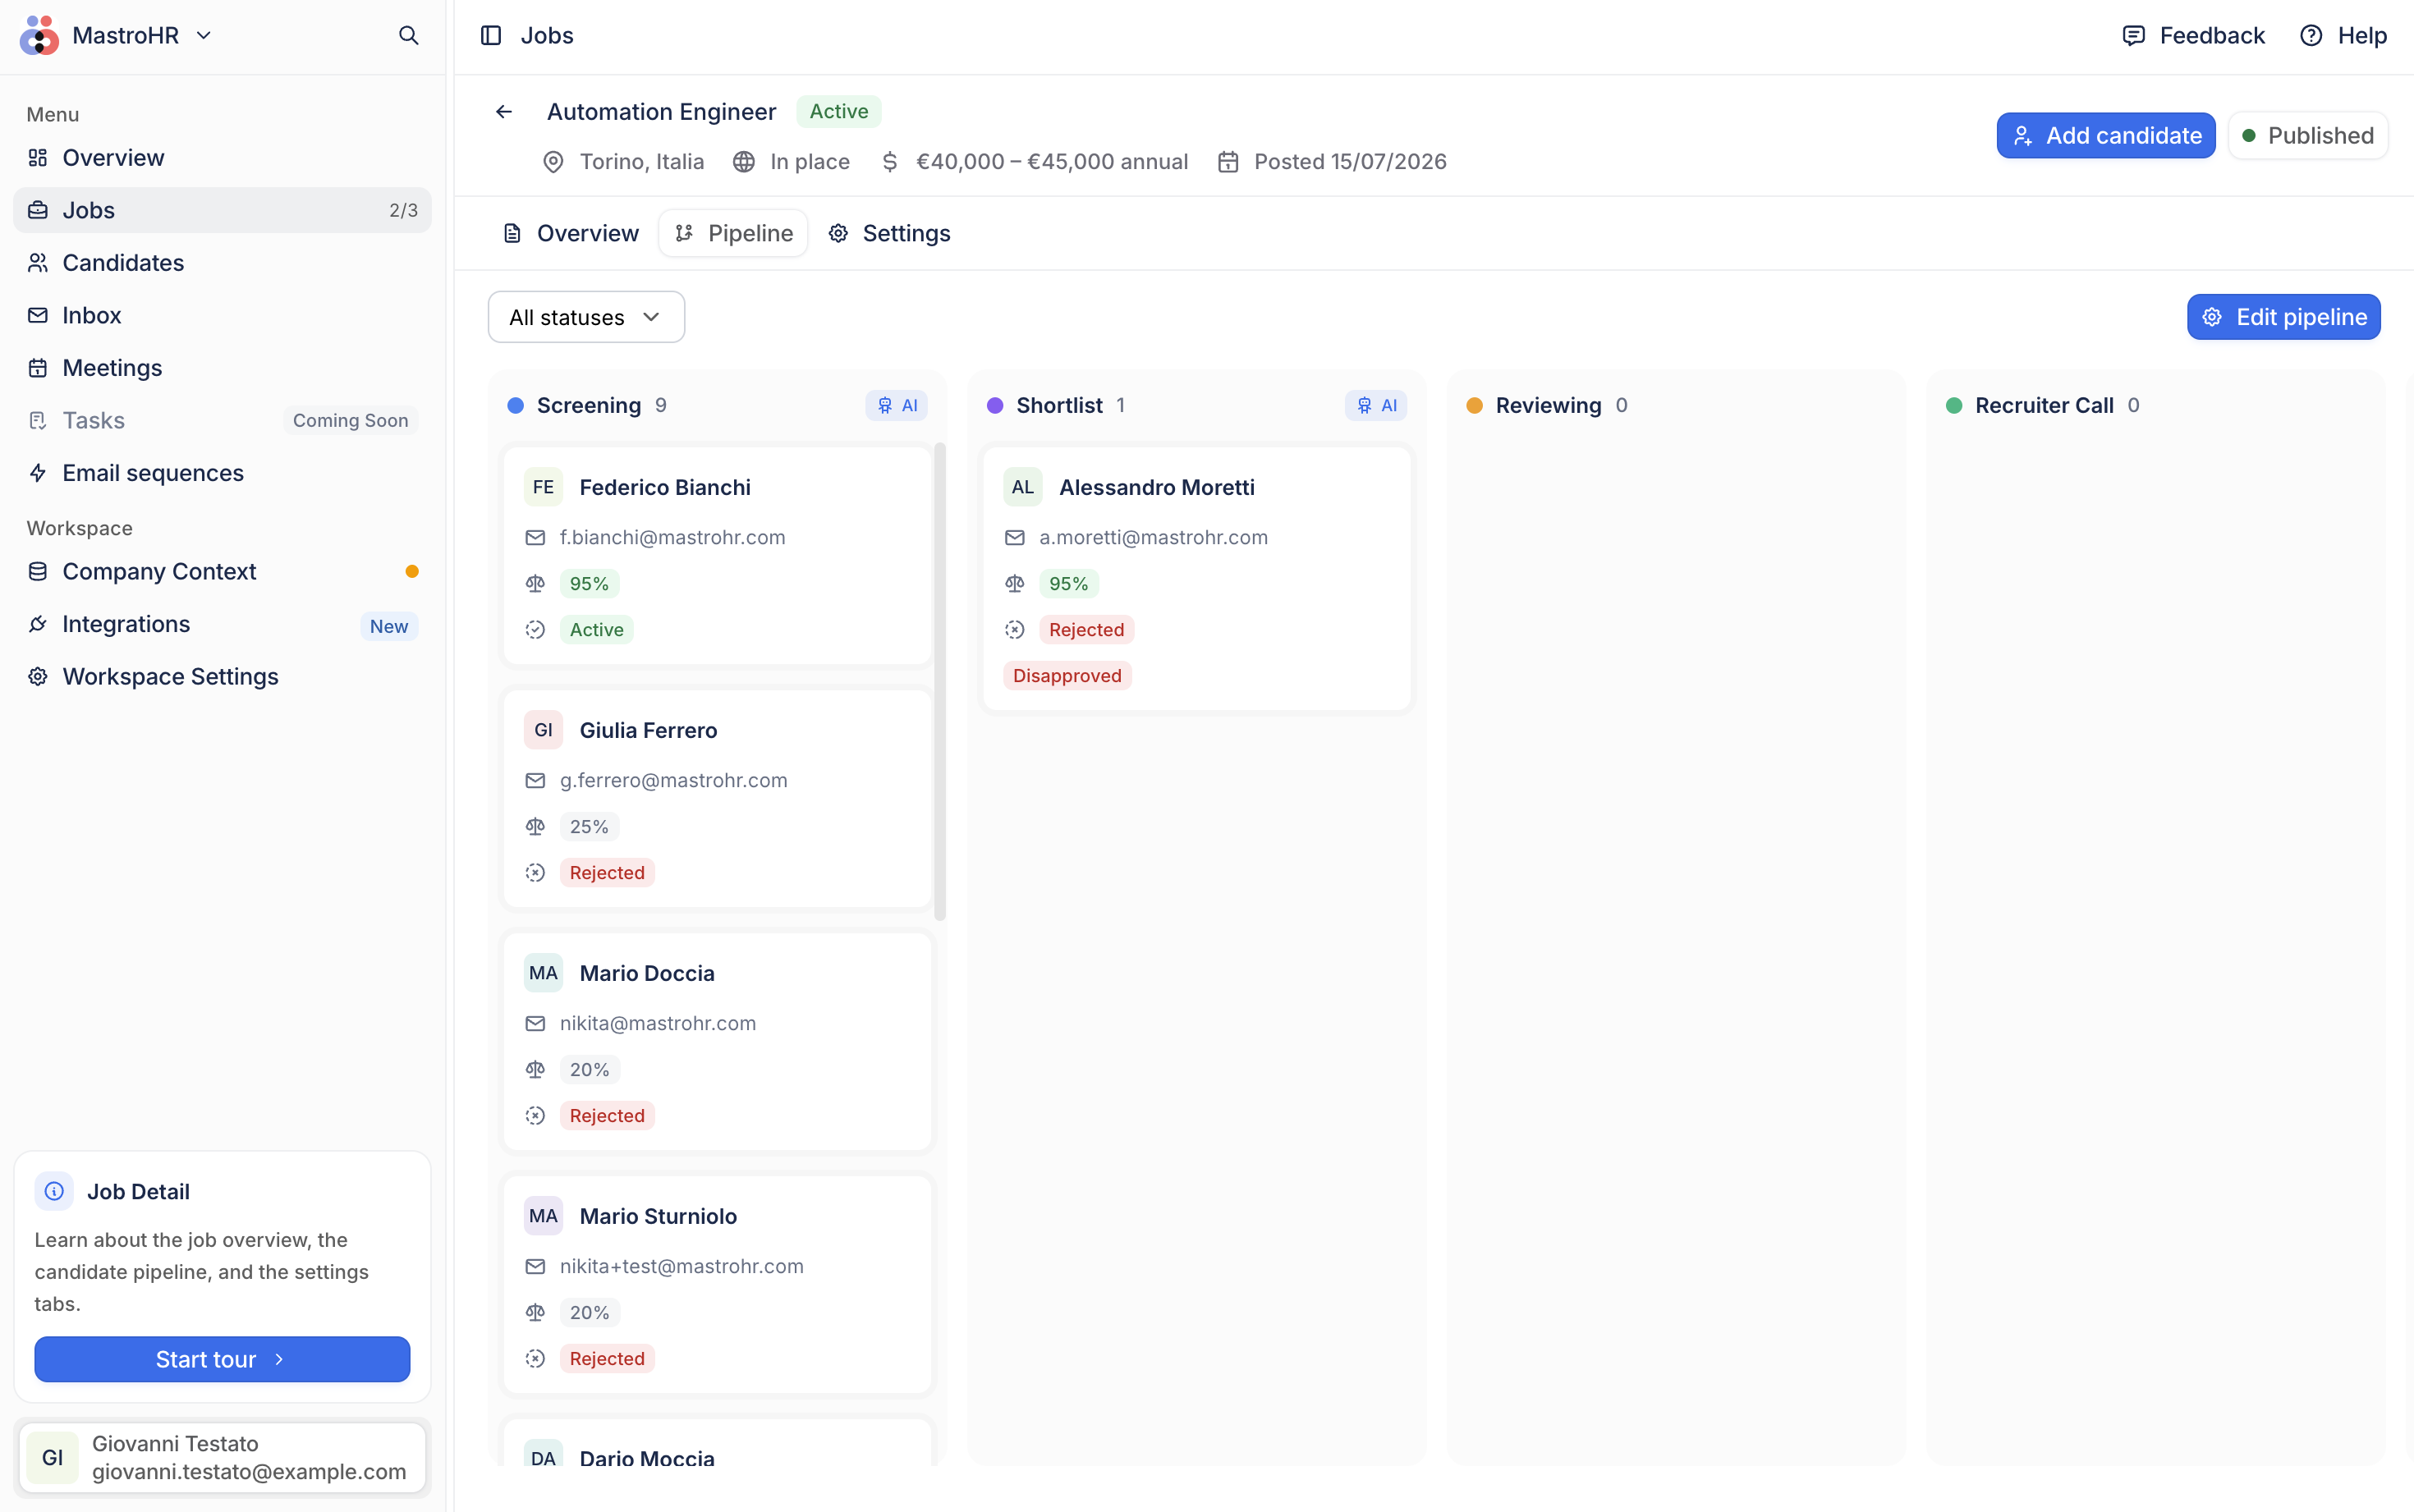Viewport: 2414px width, 1512px height.
Task: Click the info icon in Job Detail card
Action: coord(54,1191)
